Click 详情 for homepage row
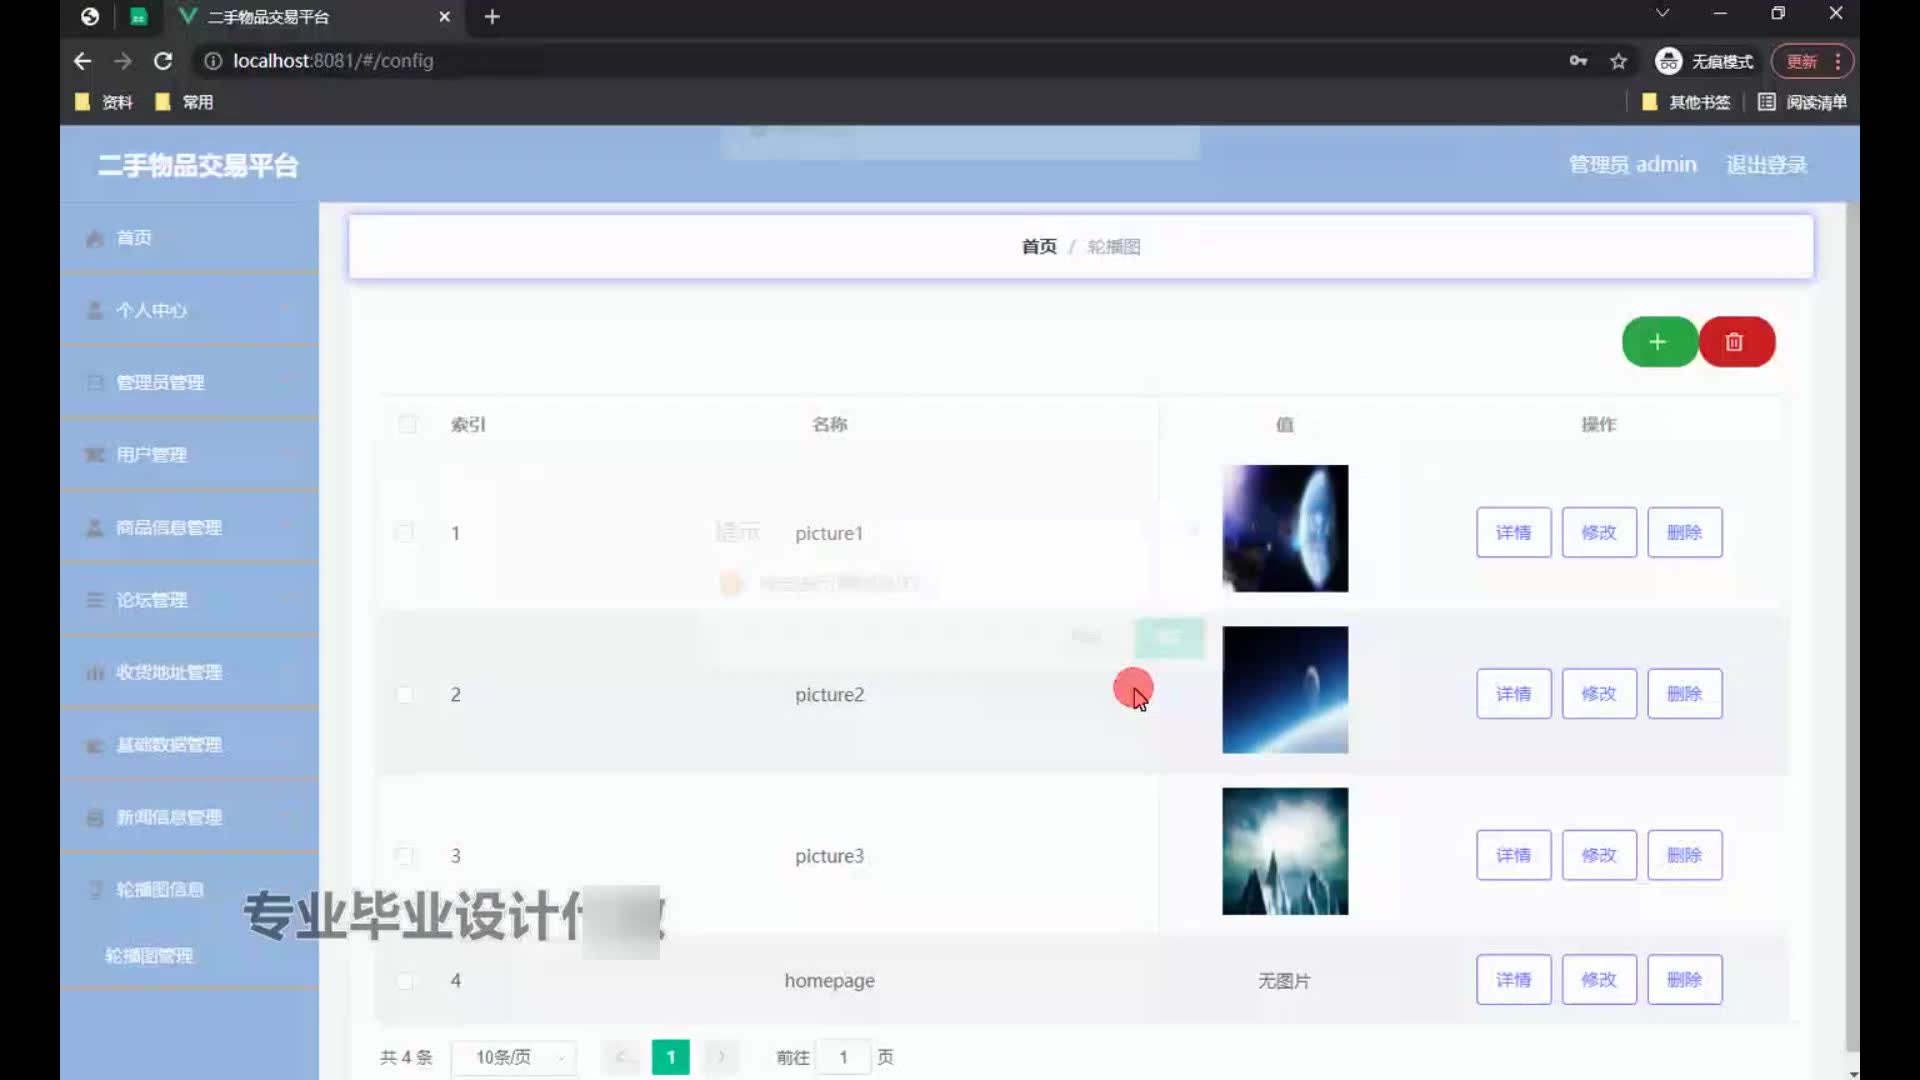Screen dimensions: 1920x1080 coord(1513,980)
